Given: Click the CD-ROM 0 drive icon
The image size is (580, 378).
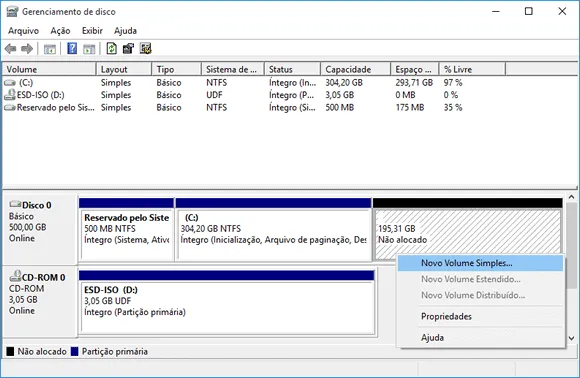Looking at the screenshot, I should 15,276.
